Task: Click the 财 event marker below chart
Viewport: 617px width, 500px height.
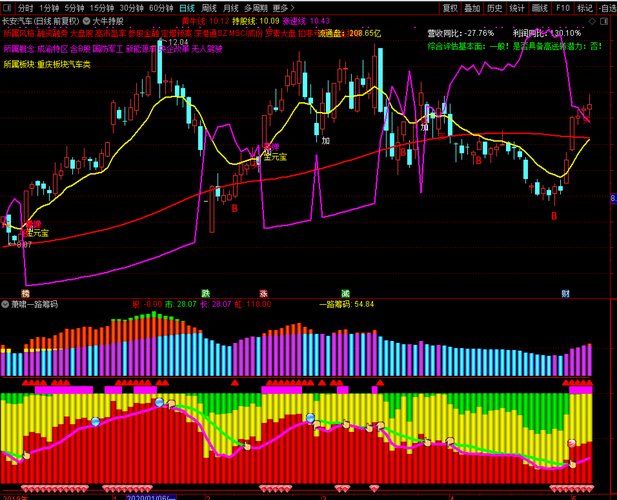Action: coord(565,293)
